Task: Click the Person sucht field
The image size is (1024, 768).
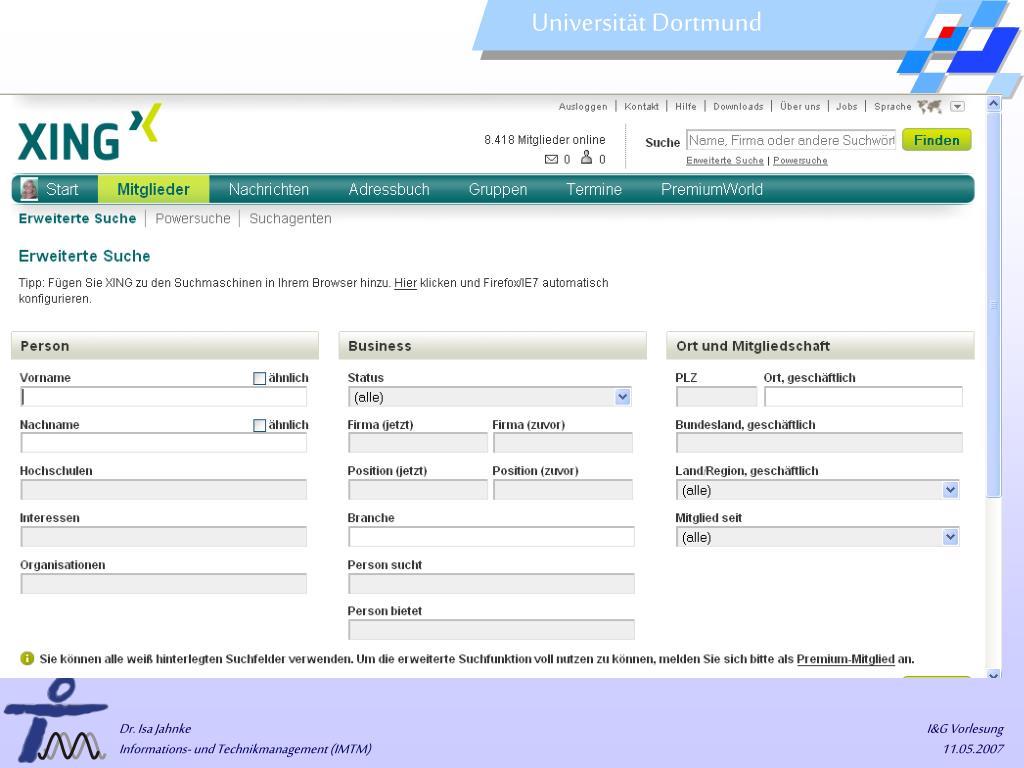Action: tap(491, 584)
